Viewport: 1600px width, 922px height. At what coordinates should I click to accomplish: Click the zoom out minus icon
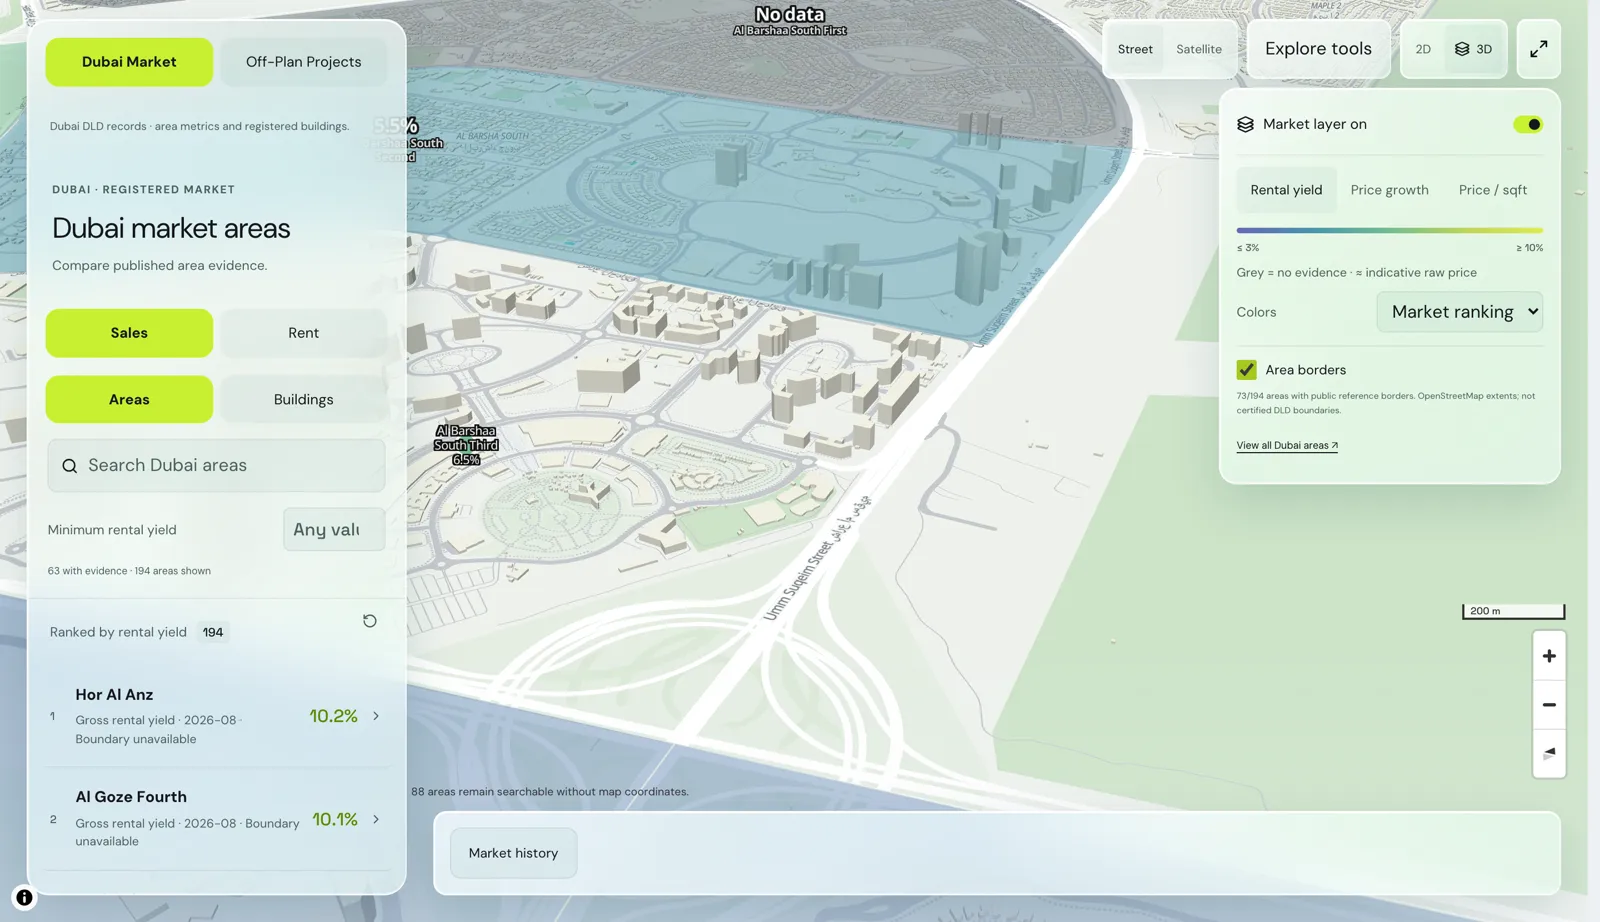pos(1549,705)
